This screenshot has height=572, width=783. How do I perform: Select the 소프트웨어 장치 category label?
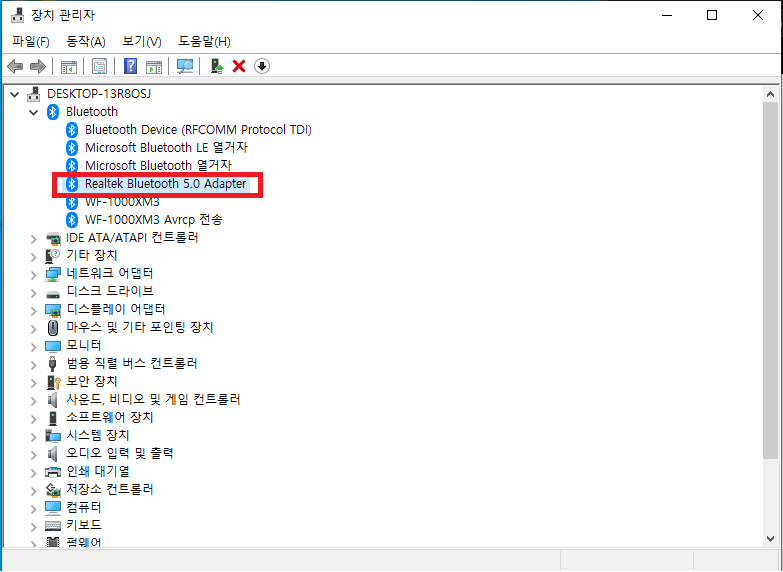pos(110,417)
